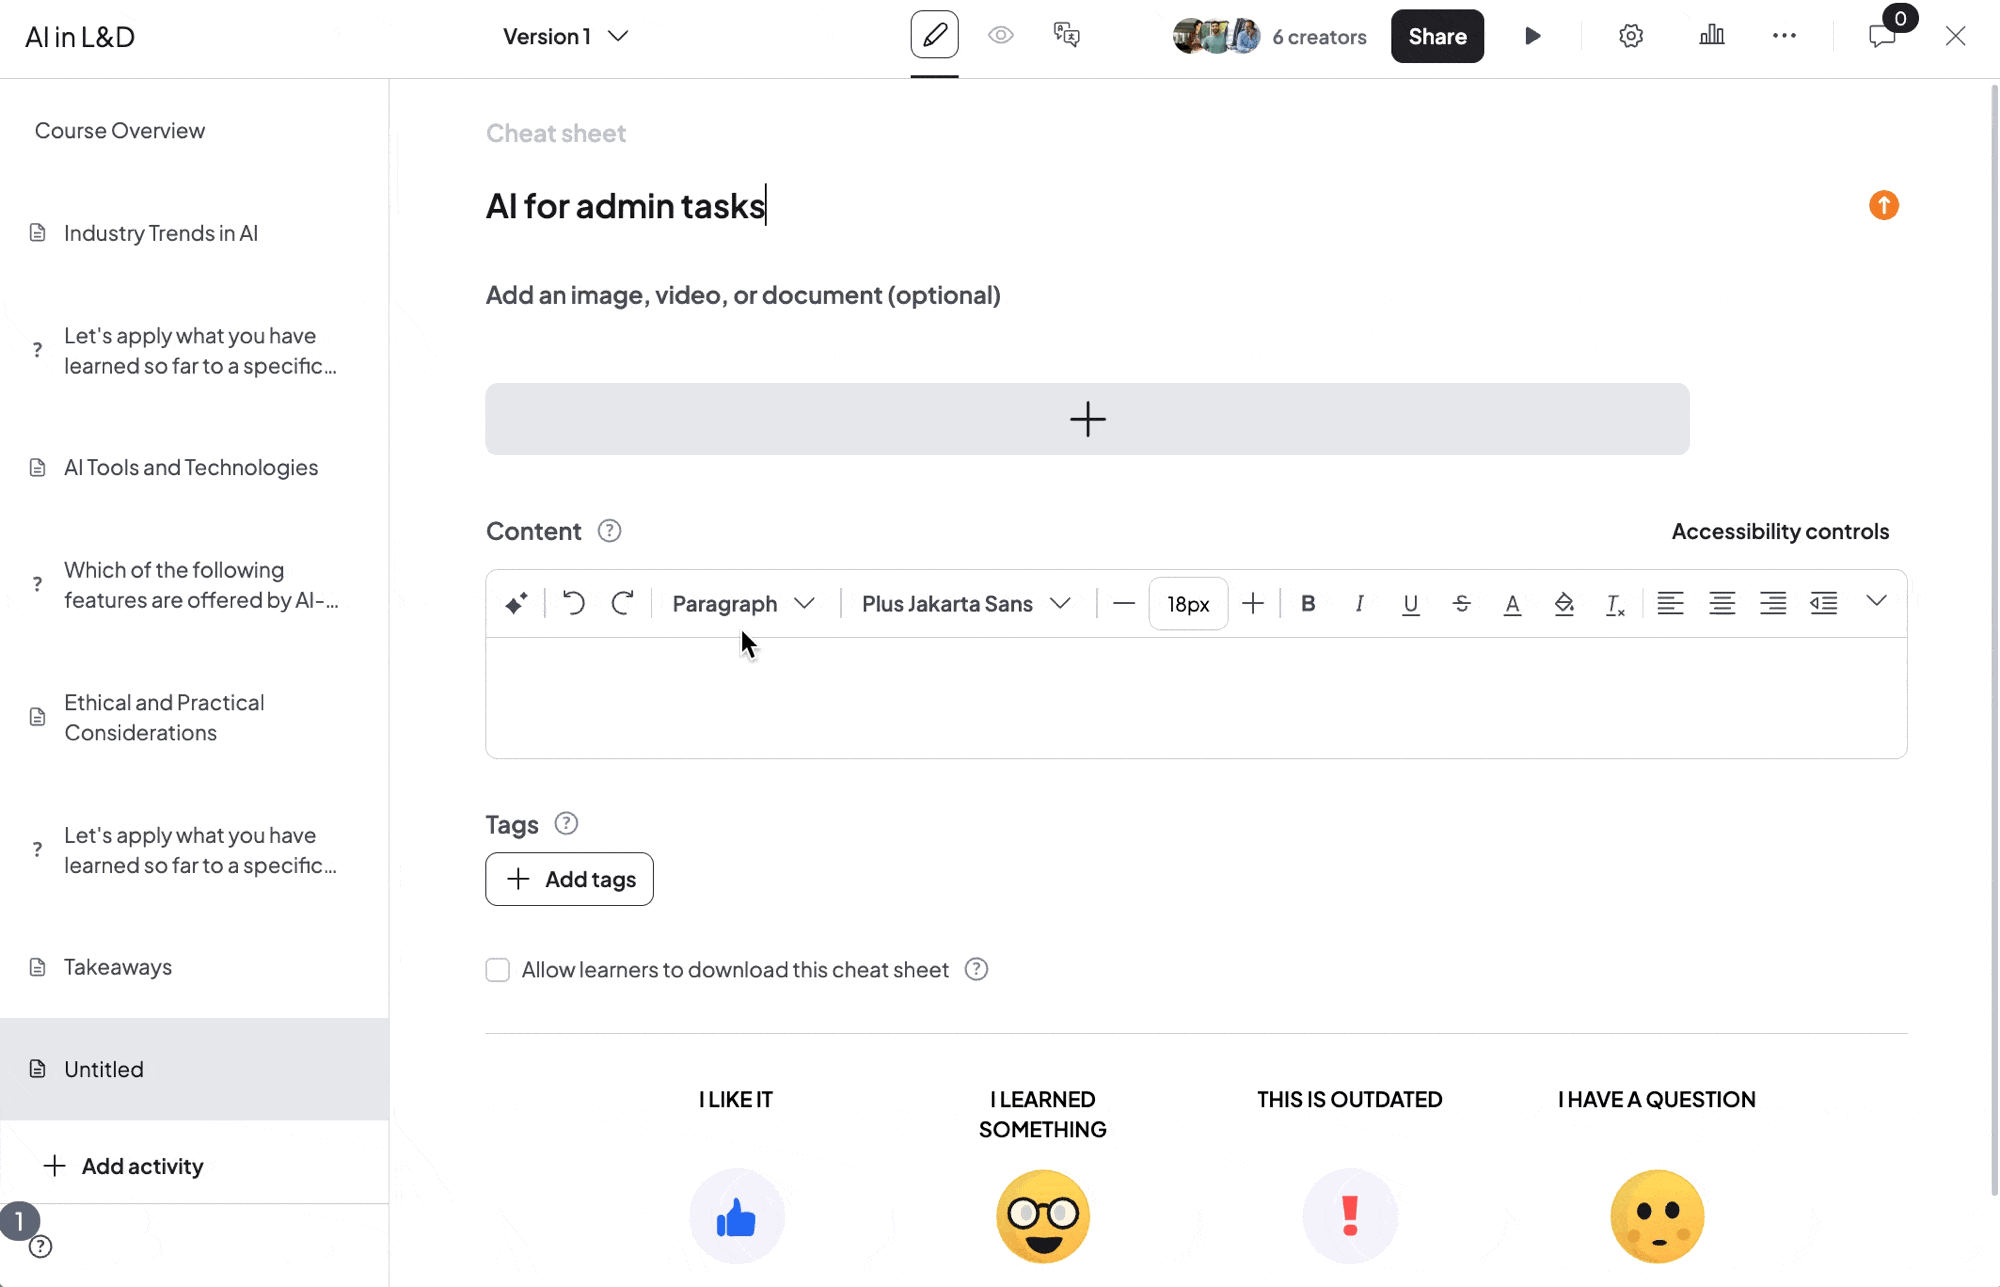Click the 6 creators label
This screenshot has width=2000, height=1287.
pos(1319,37)
